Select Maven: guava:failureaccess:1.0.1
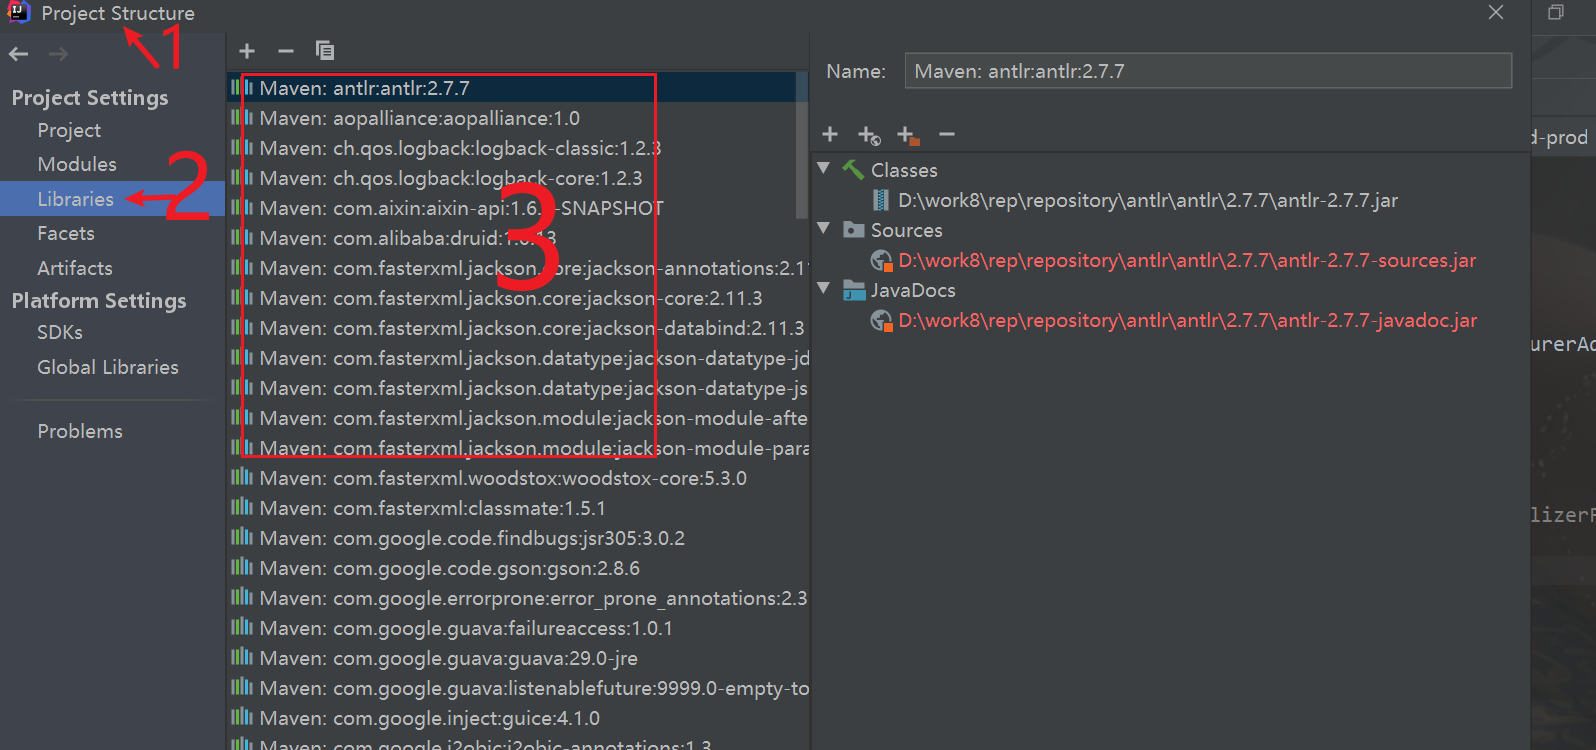 point(518,628)
